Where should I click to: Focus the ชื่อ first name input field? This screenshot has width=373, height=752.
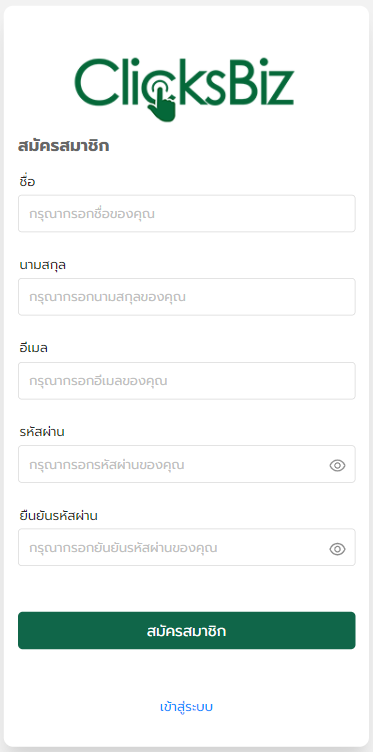(186, 213)
